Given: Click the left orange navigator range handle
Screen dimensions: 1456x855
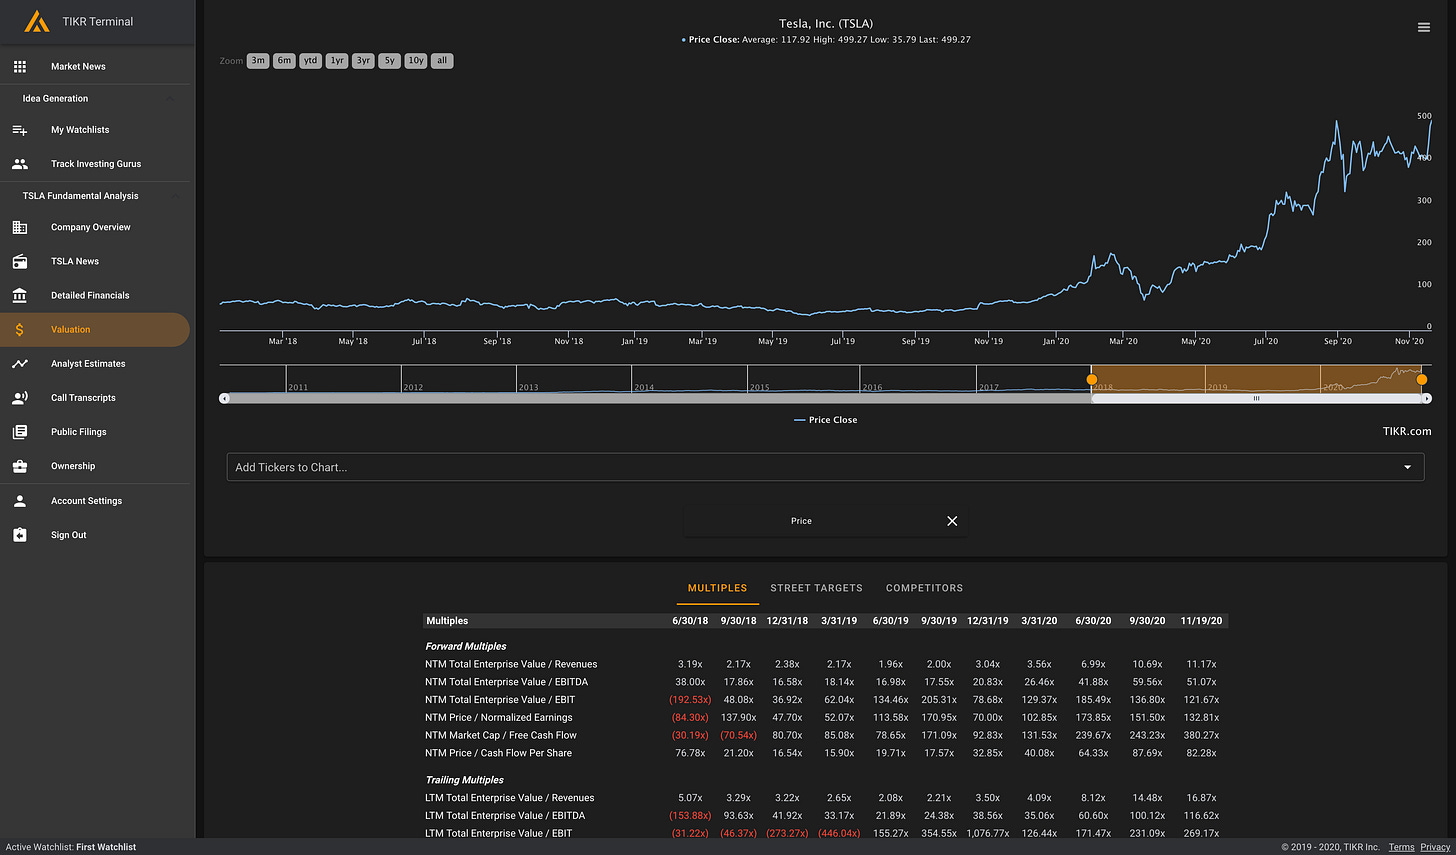Looking at the screenshot, I should pos(1092,380).
